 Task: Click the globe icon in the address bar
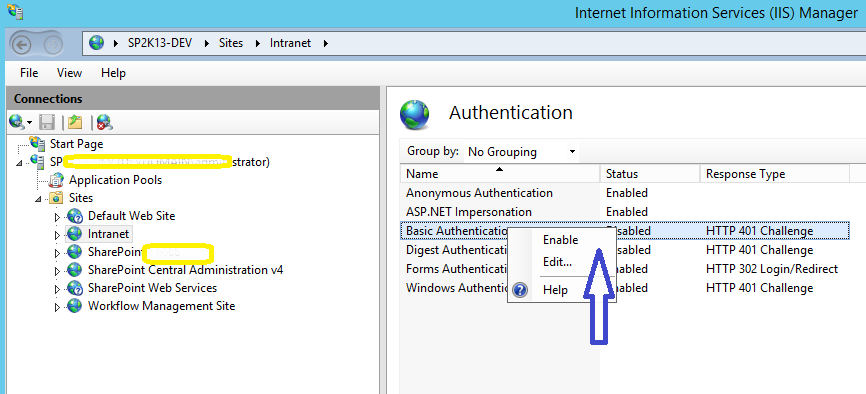(97, 43)
